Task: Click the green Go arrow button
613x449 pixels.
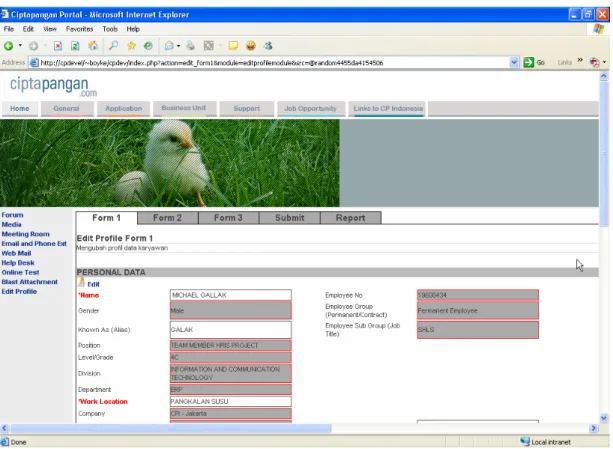Action: 529,63
